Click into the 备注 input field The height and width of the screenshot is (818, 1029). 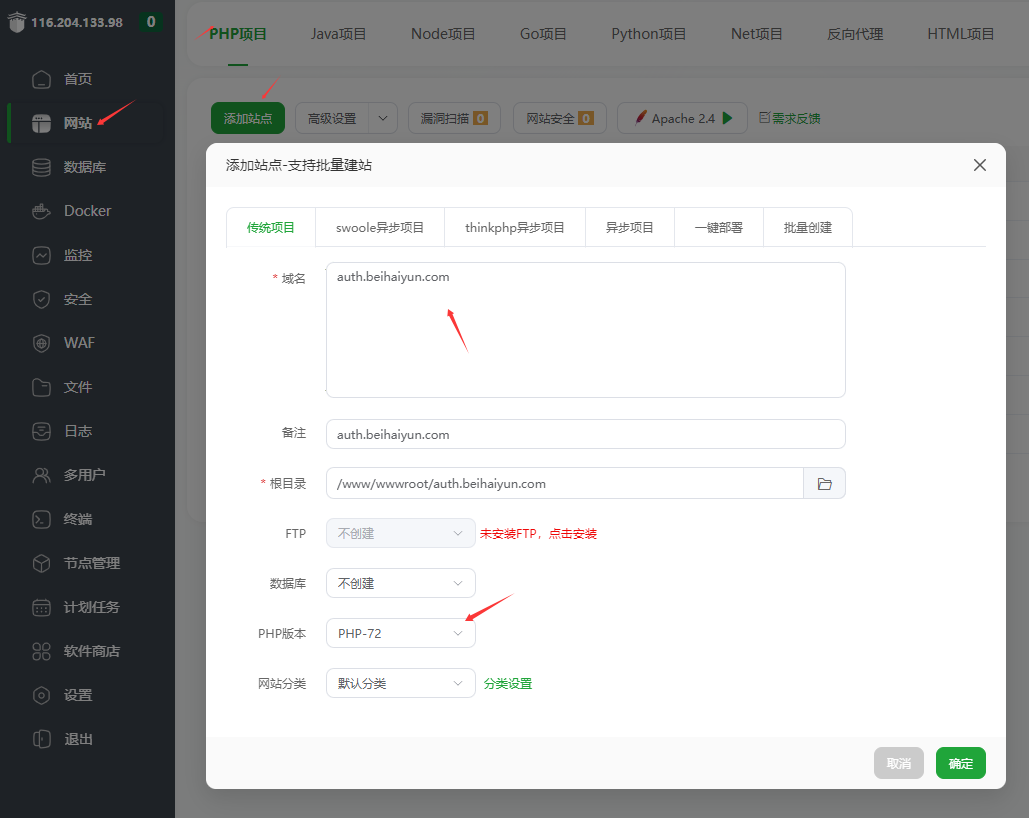point(585,435)
